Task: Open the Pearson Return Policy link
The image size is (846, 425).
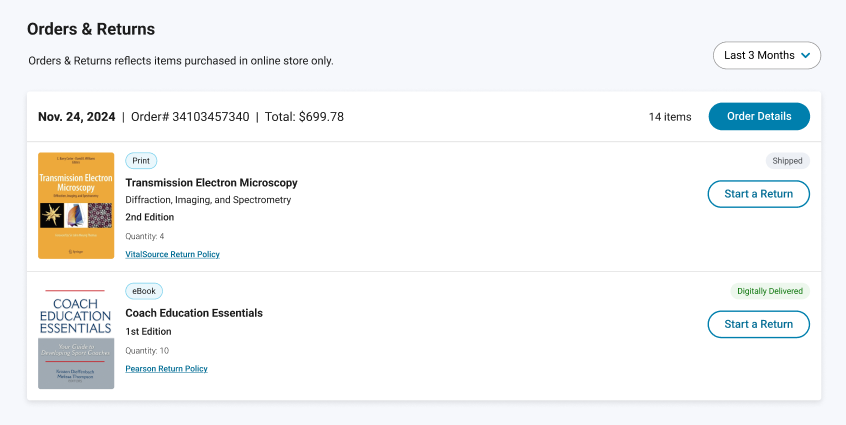Action: coord(166,369)
